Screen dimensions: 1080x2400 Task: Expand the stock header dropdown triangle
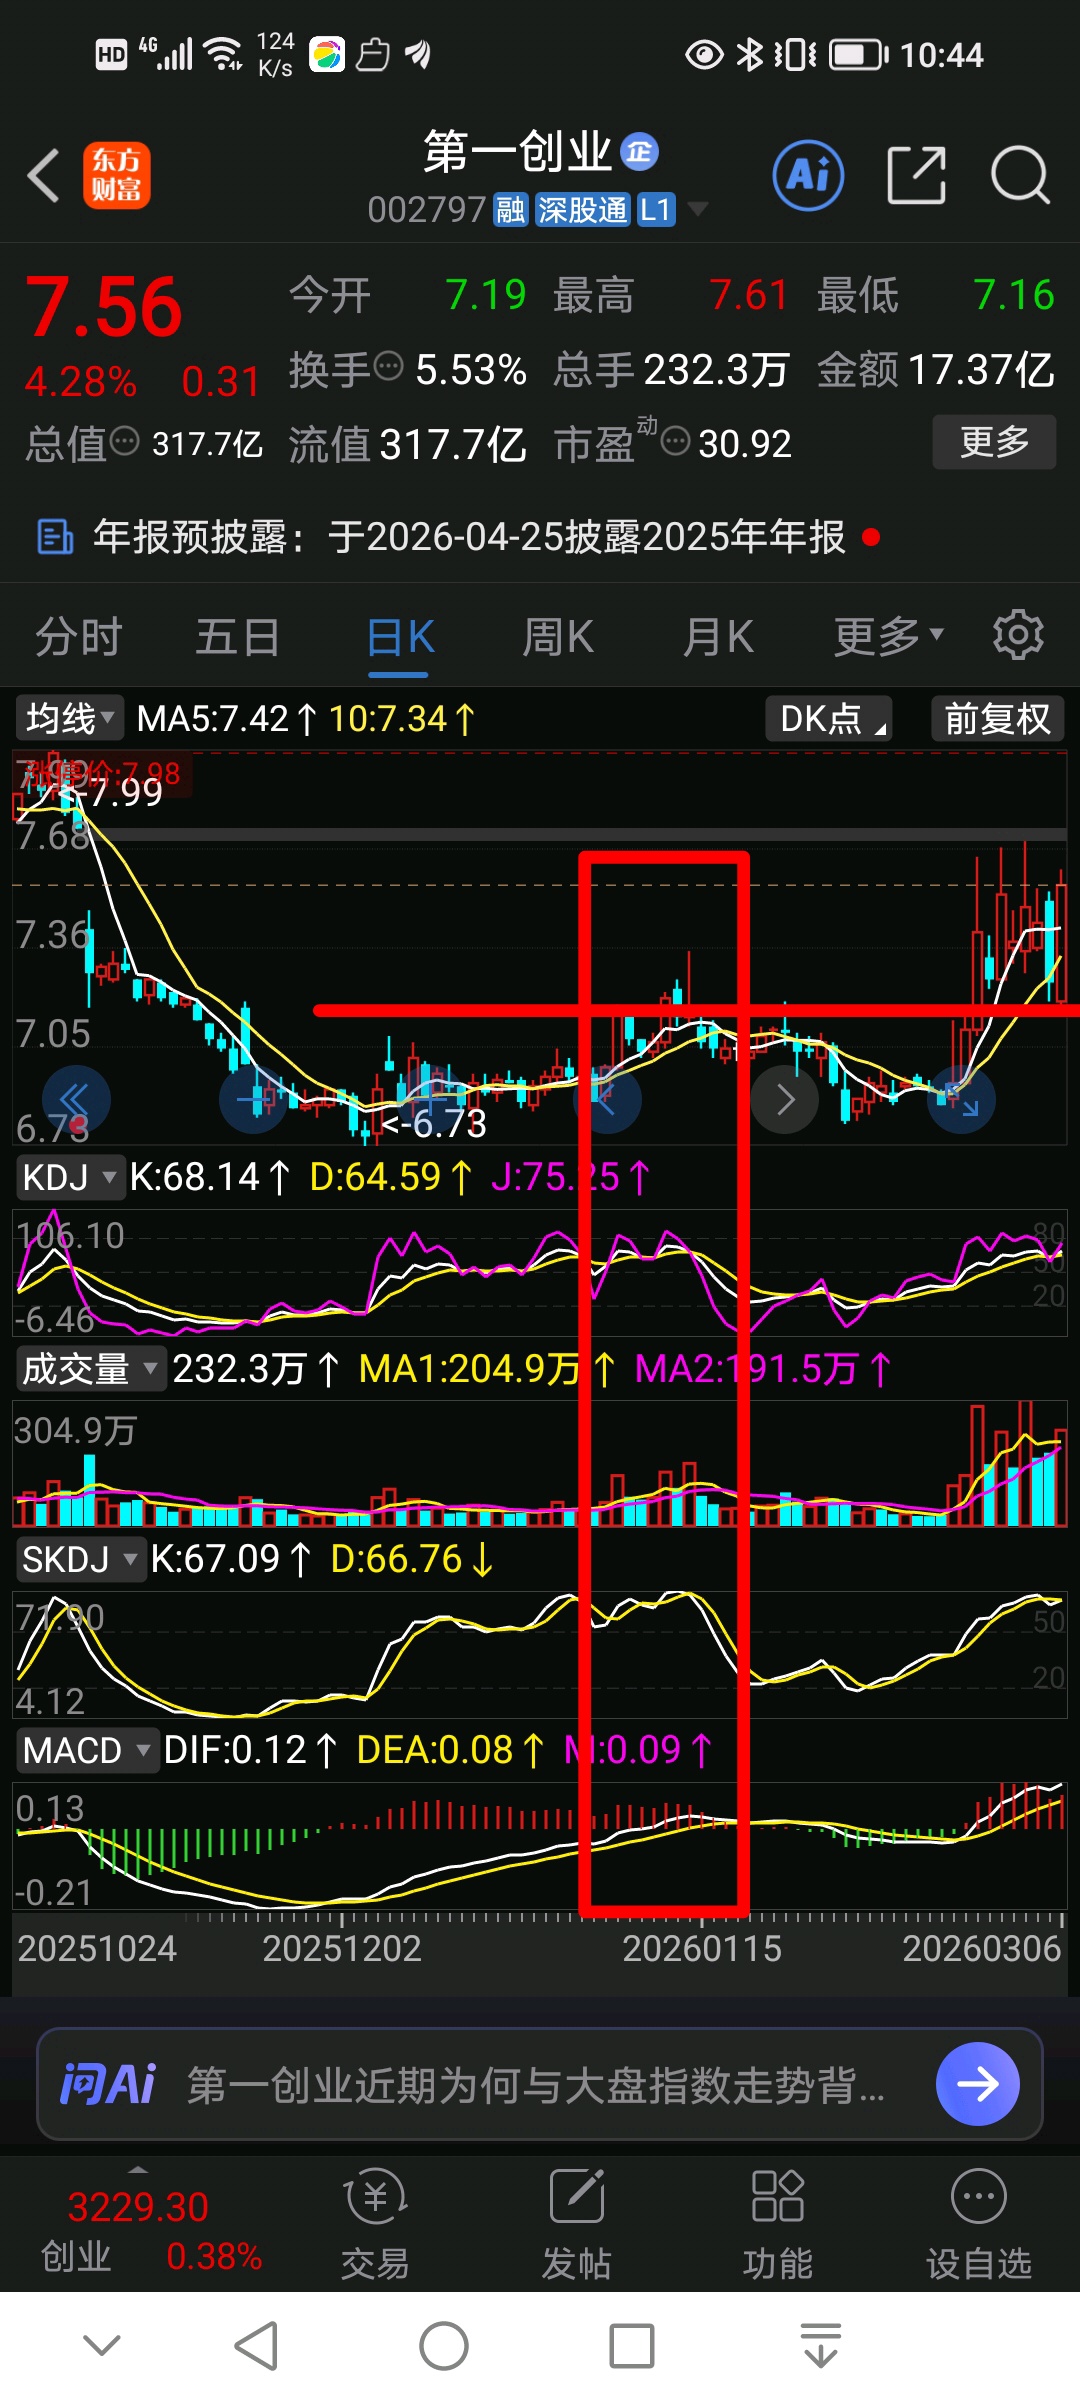(697, 209)
